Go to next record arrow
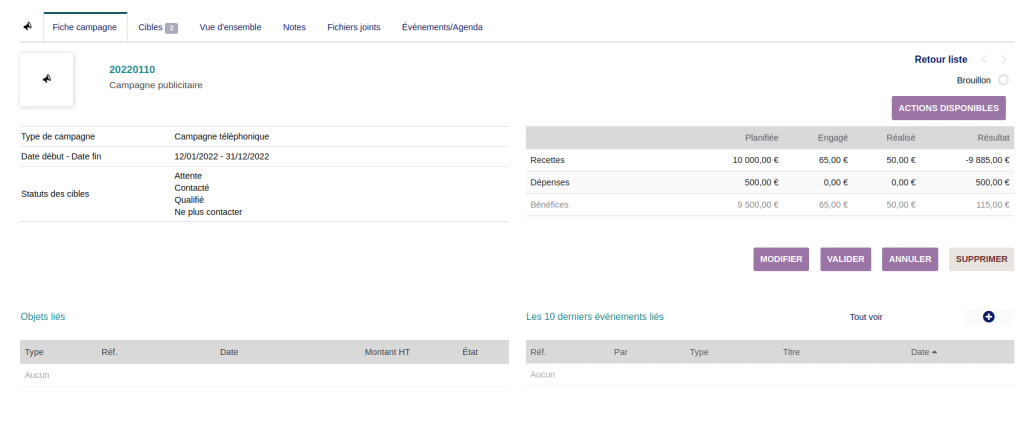This screenshot has width=1024, height=448. (1004, 60)
